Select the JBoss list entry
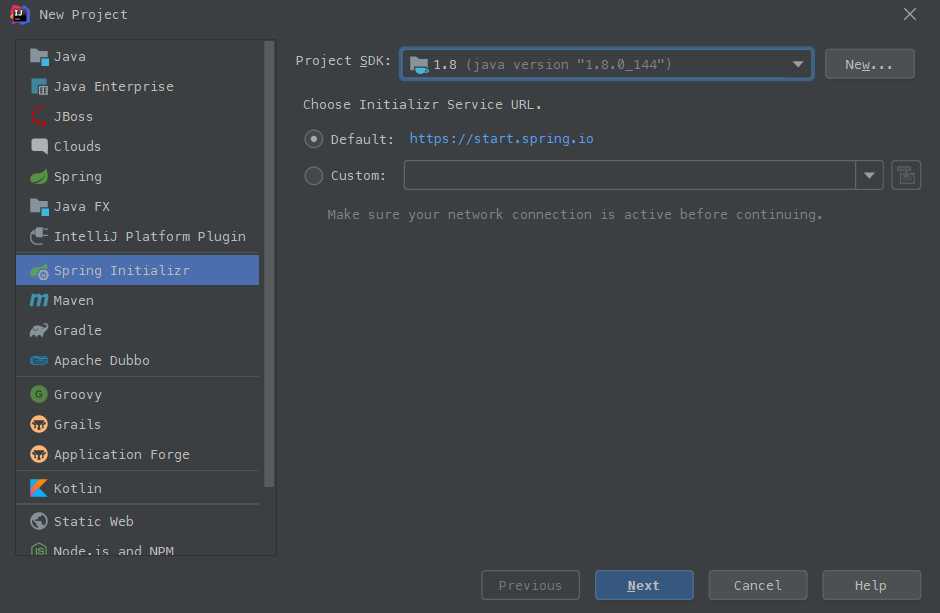Screen dimensions: 940x613 tap(138, 116)
